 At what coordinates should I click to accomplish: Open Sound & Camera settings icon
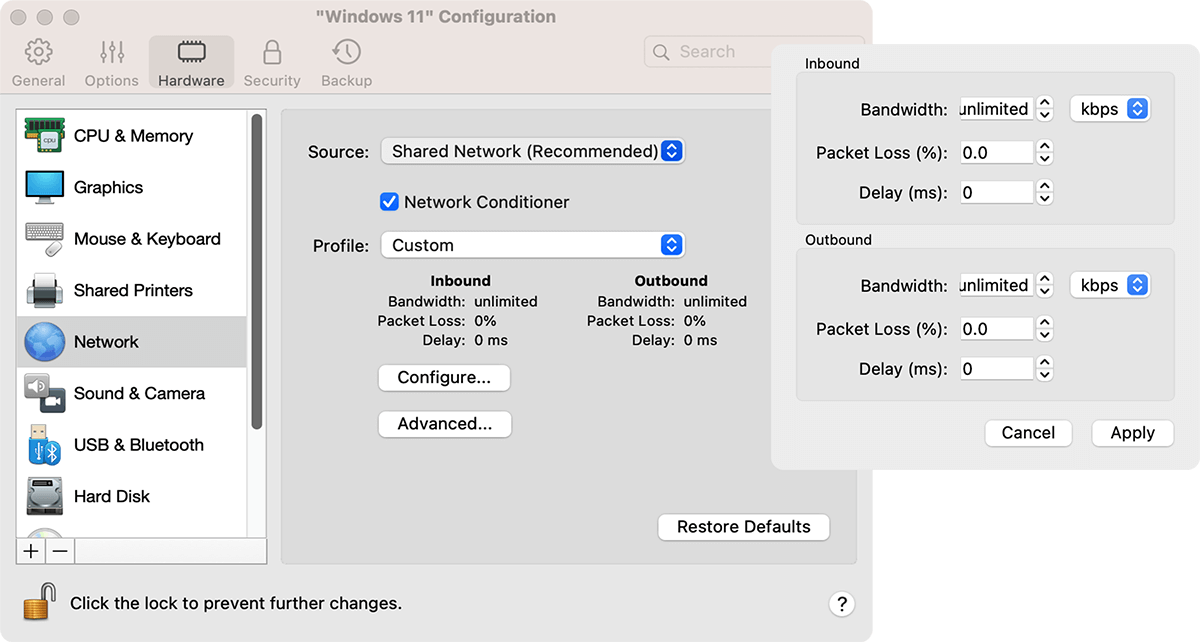pyautogui.click(x=45, y=394)
